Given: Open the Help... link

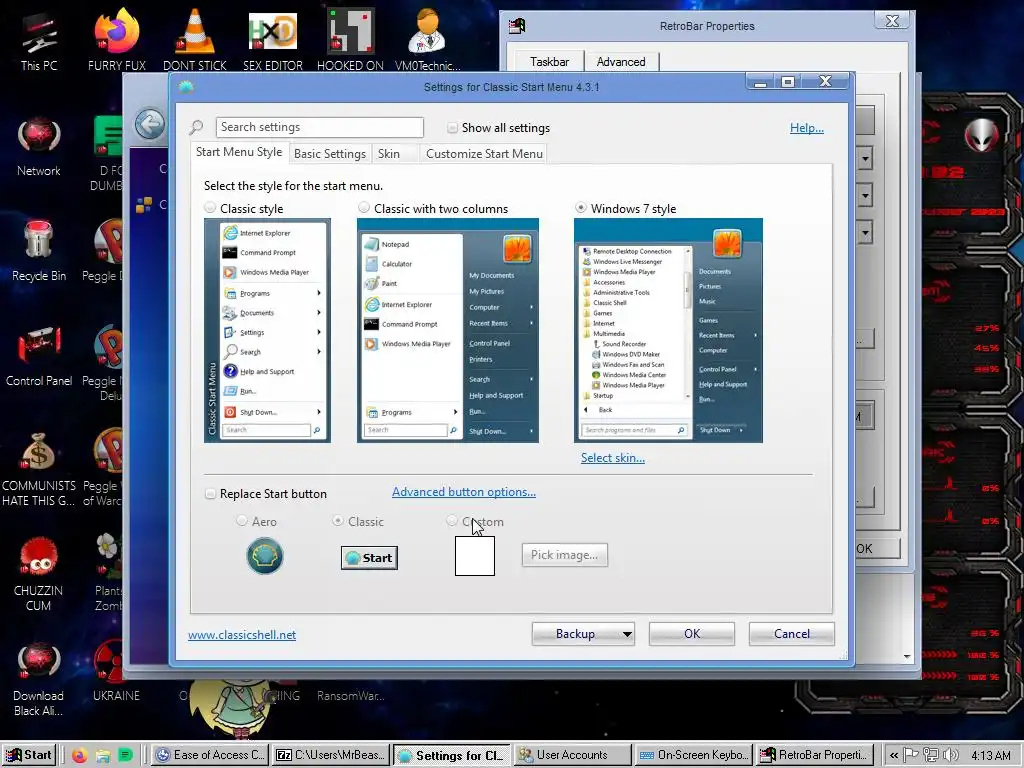Looking at the screenshot, I should pyautogui.click(x=807, y=128).
